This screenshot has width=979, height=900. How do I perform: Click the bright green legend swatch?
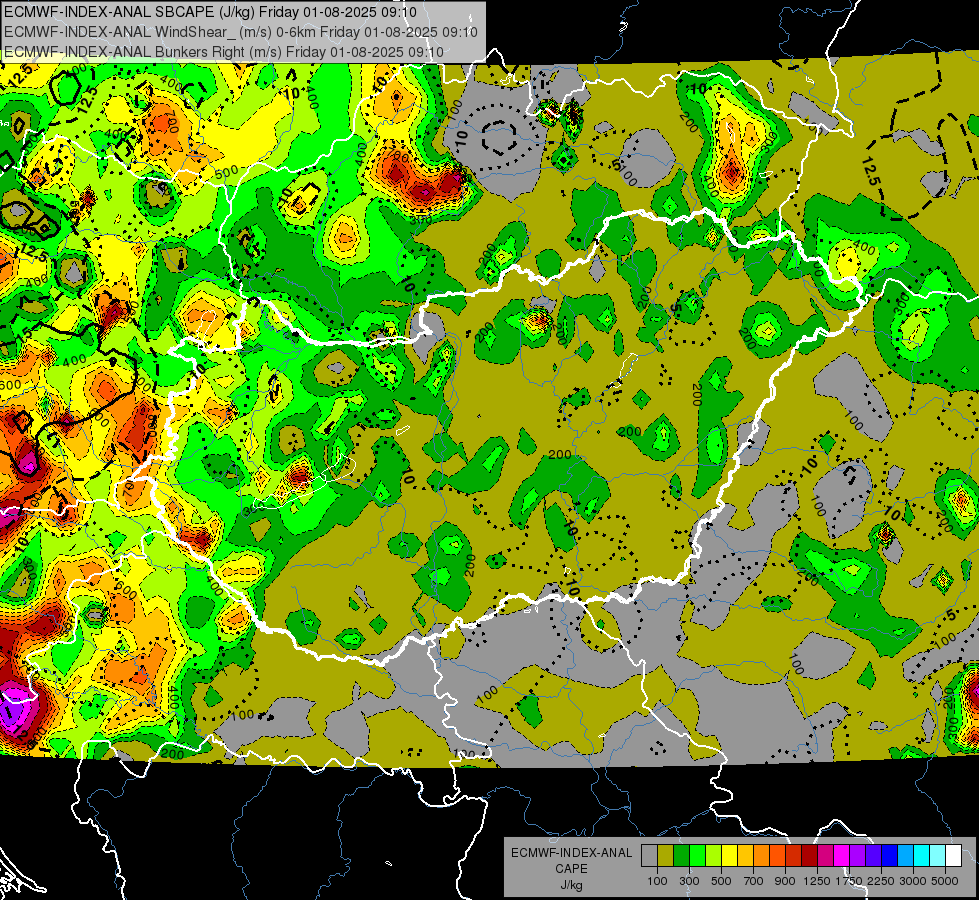click(697, 856)
